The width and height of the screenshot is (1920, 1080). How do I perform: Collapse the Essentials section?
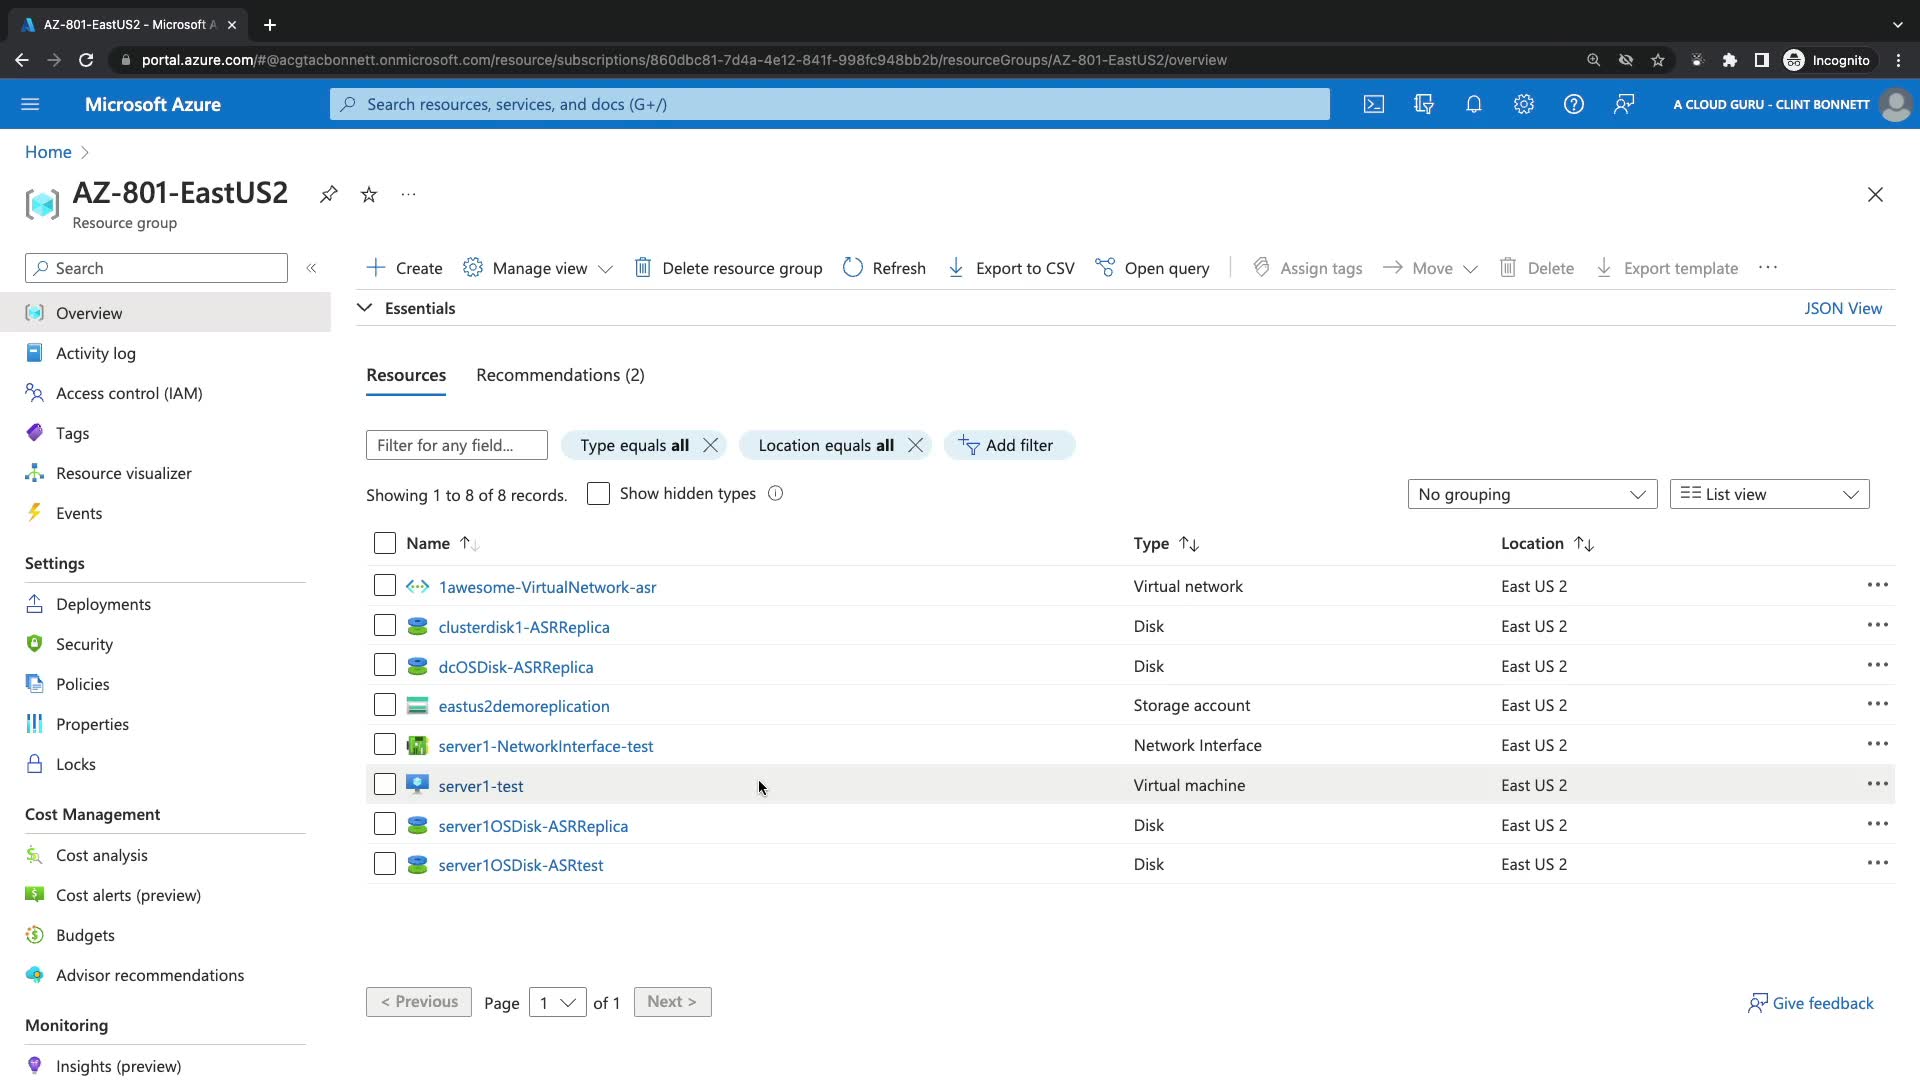[365, 308]
